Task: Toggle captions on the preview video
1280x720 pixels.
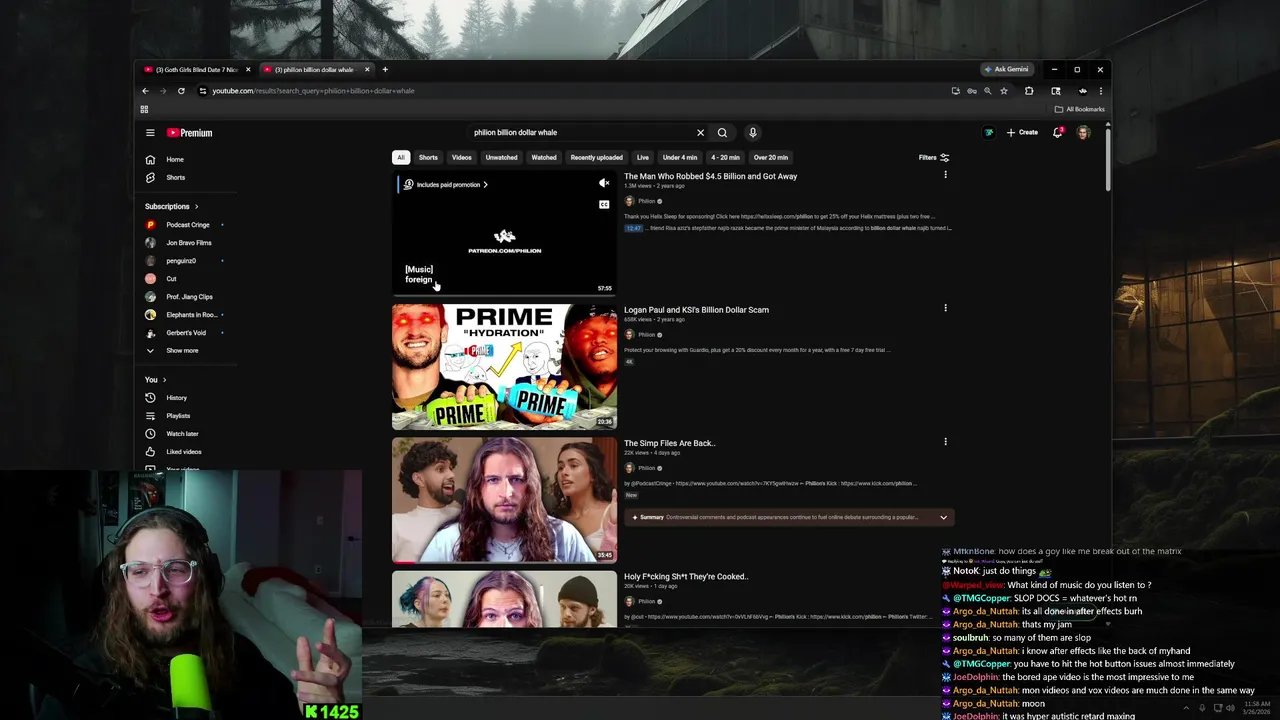Action: point(604,204)
